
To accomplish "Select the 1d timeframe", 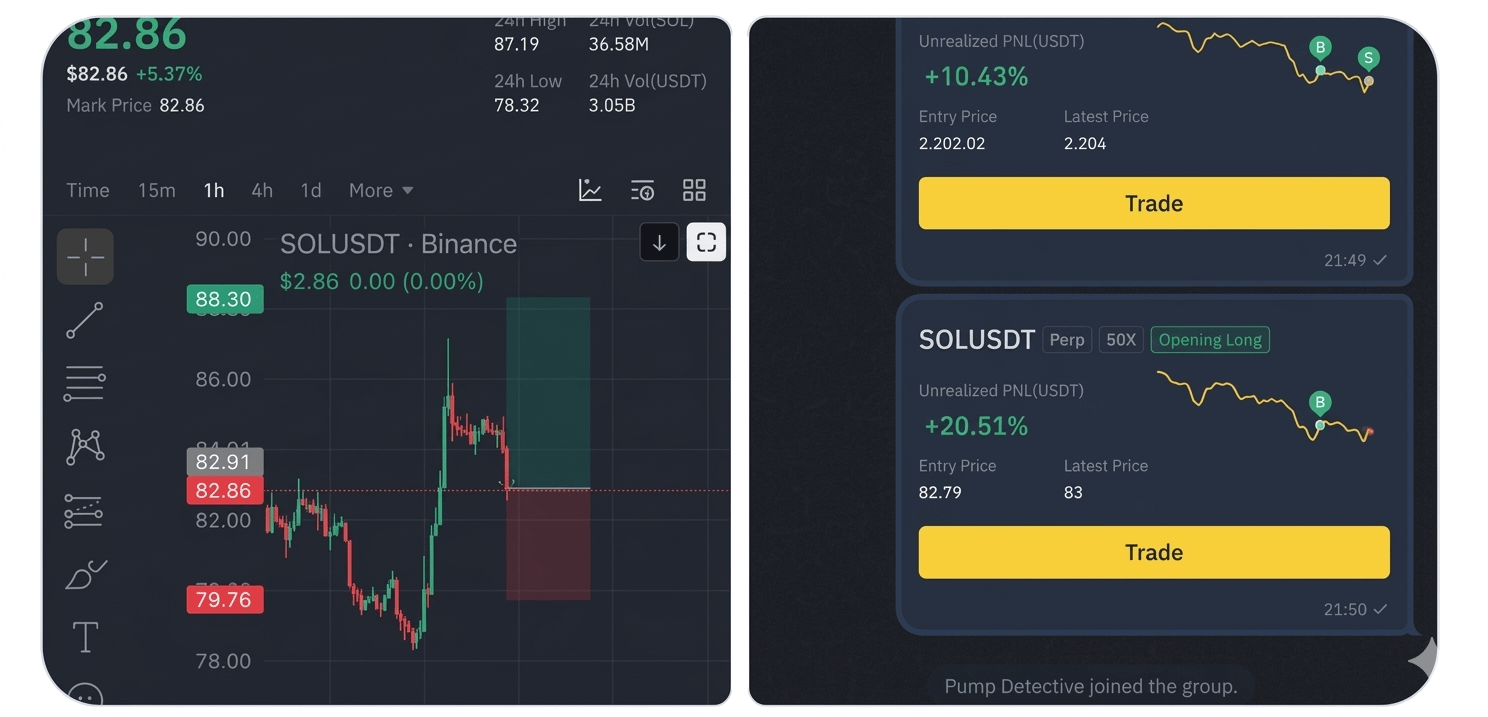I will pos(311,190).
